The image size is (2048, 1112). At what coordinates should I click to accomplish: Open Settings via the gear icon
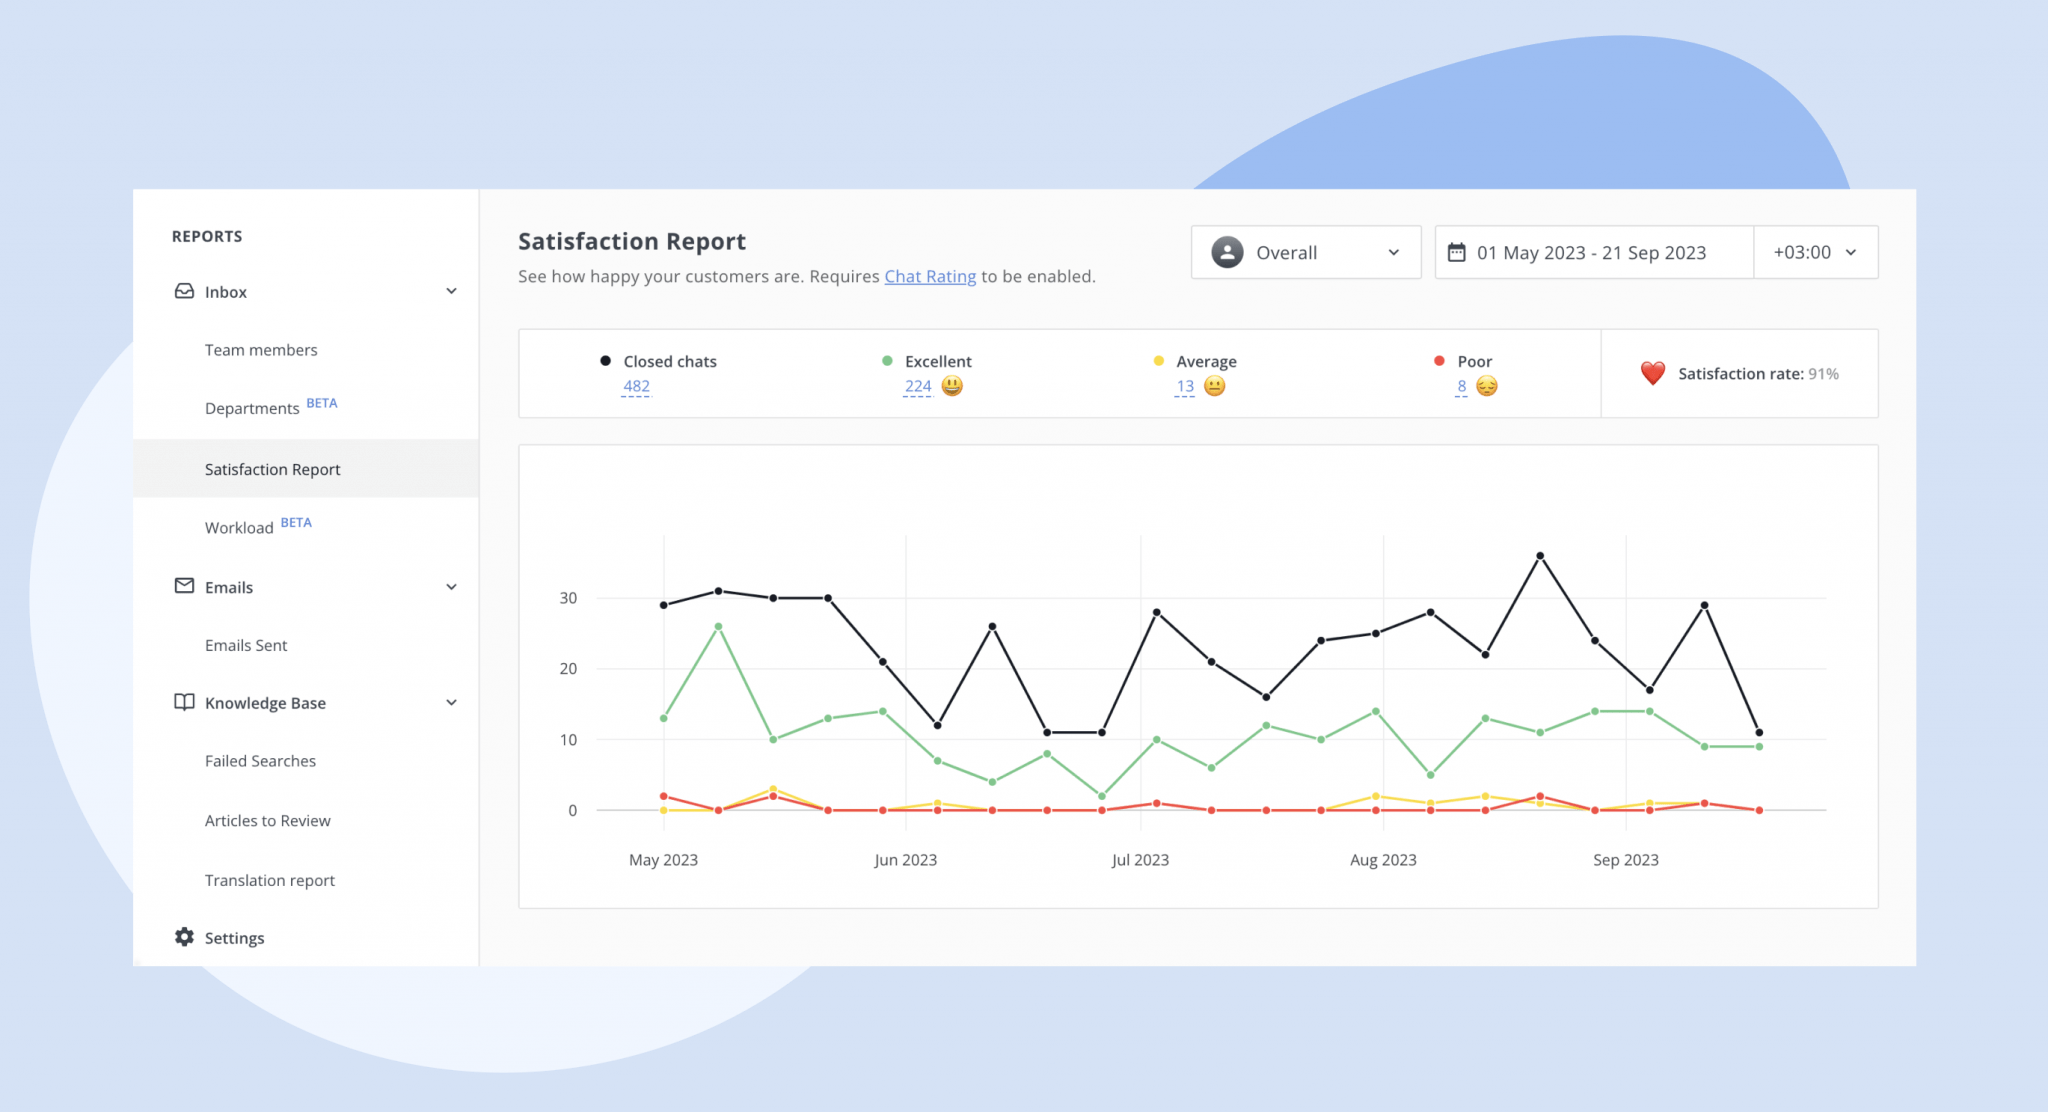coord(184,937)
